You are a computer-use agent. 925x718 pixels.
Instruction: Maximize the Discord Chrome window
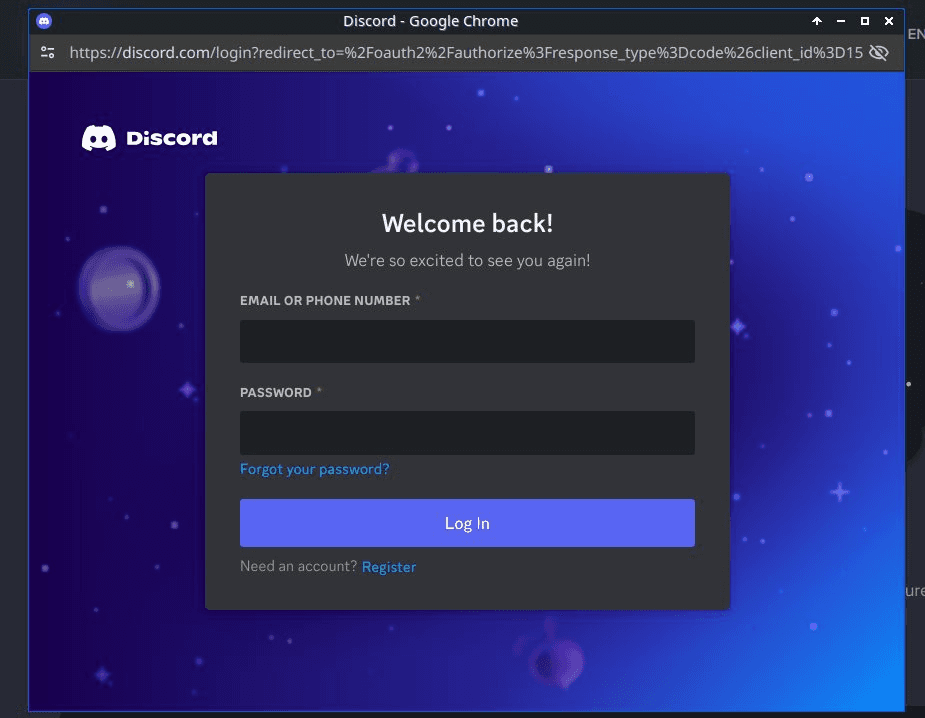pos(865,21)
